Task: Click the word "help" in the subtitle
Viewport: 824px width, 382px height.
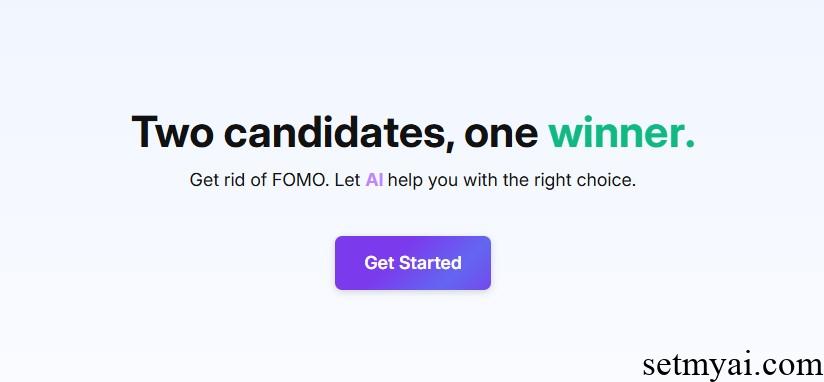Action: point(405,181)
